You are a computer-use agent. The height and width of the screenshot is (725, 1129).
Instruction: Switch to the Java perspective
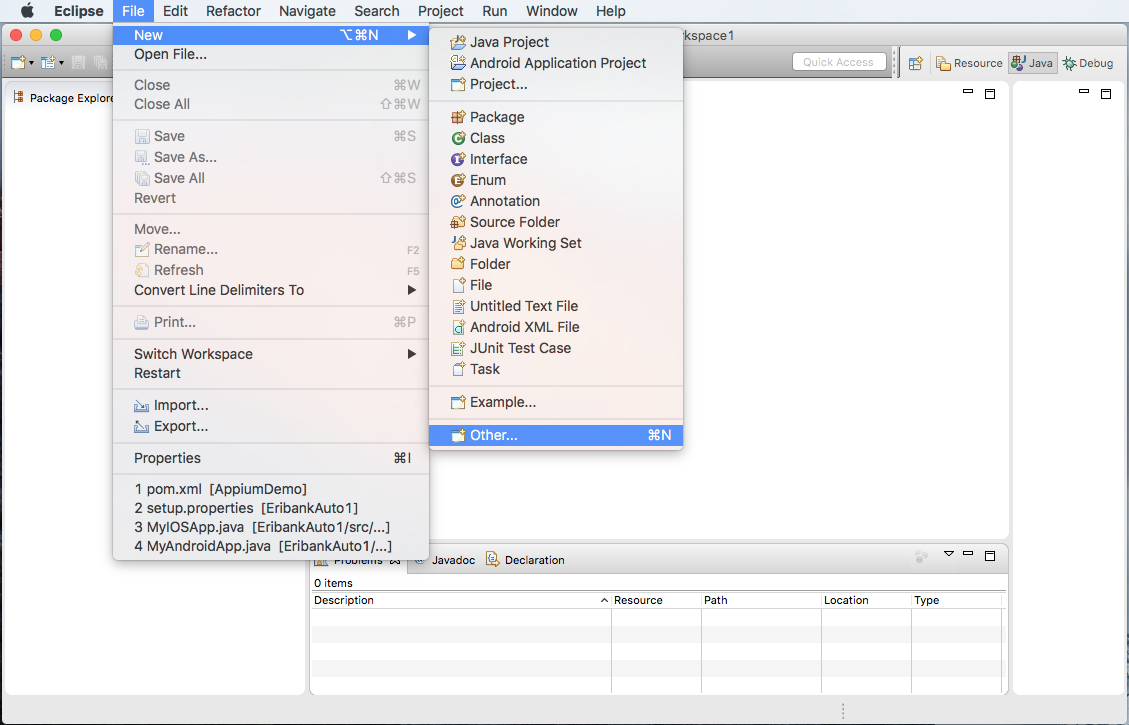(x=1033, y=63)
